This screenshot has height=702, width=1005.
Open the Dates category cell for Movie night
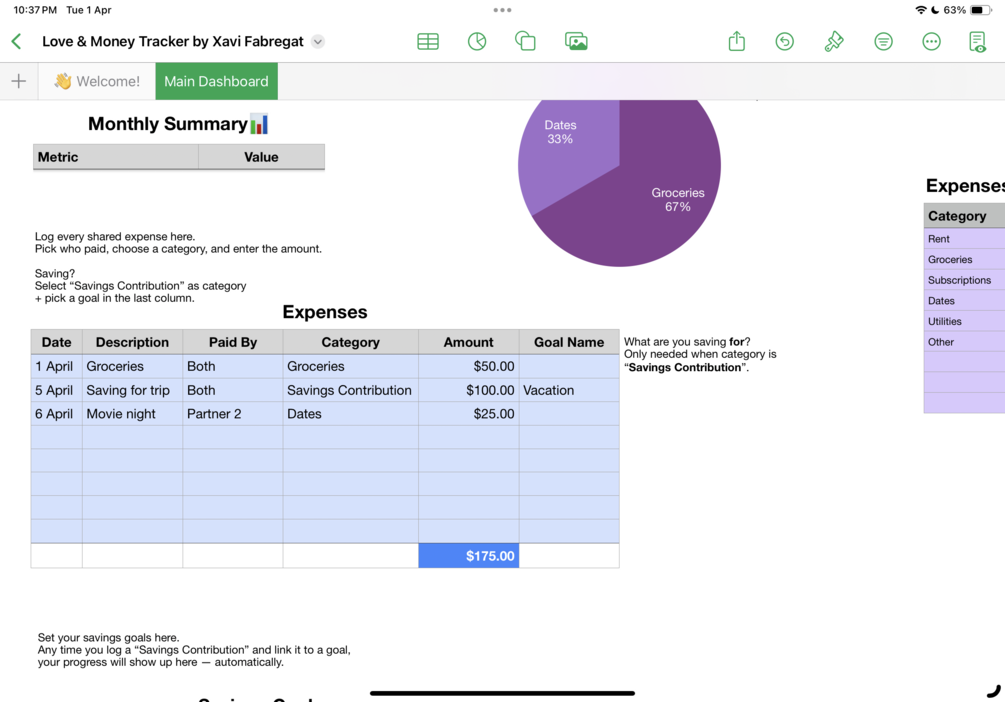[x=351, y=414]
